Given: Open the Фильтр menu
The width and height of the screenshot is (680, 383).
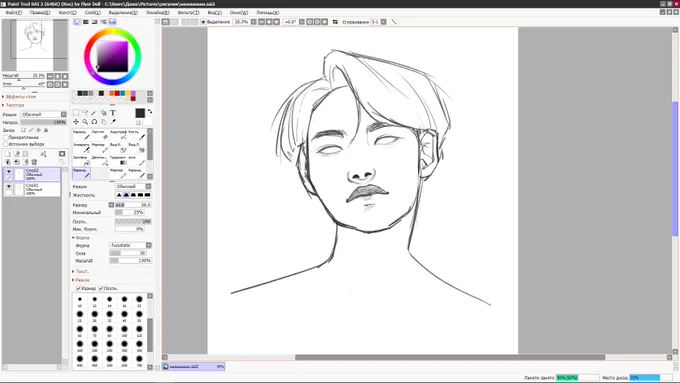Looking at the screenshot, I should (188, 13).
